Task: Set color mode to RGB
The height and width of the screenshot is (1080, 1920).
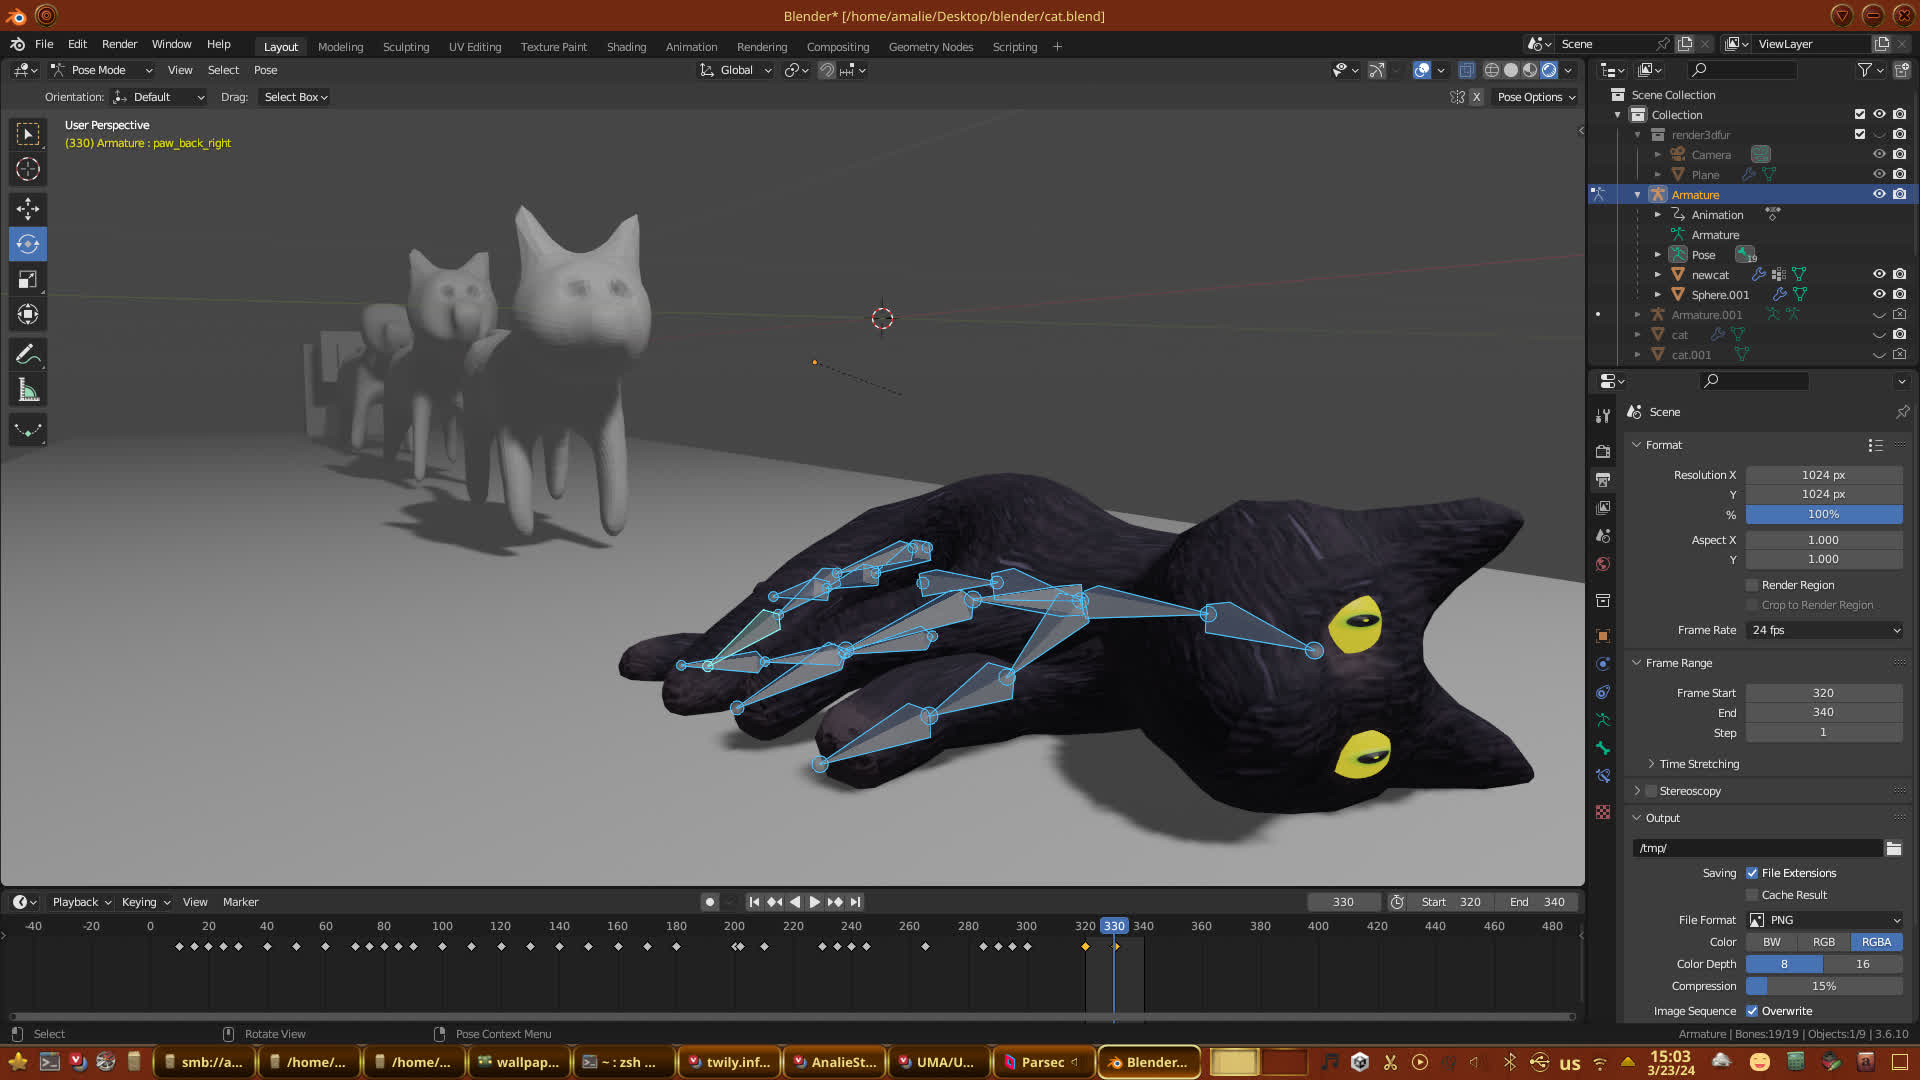Action: (1824, 942)
